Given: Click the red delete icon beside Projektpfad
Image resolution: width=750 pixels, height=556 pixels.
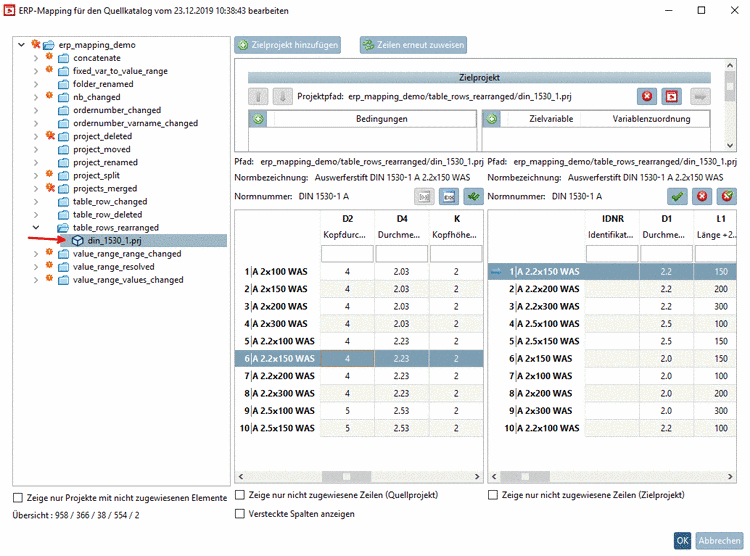Looking at the screenshot, I should [x=647, y=97].
